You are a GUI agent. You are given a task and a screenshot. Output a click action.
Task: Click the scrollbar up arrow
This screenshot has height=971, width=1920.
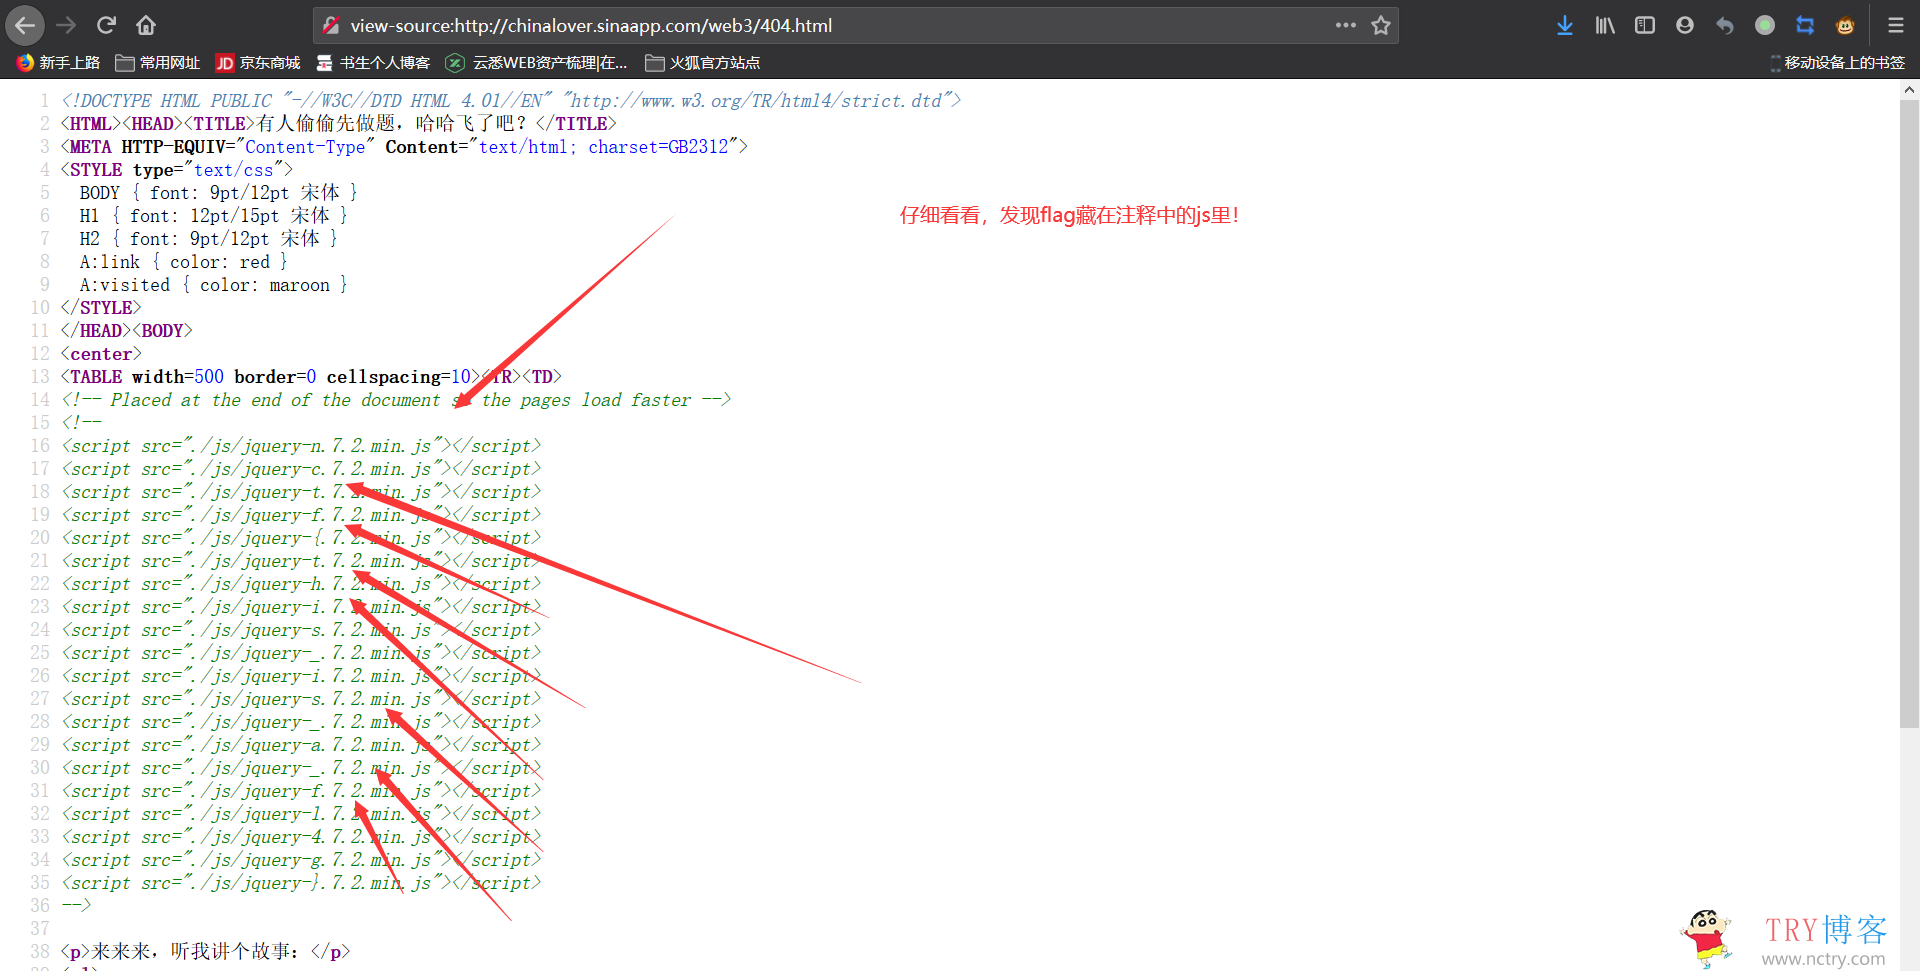1909,90
